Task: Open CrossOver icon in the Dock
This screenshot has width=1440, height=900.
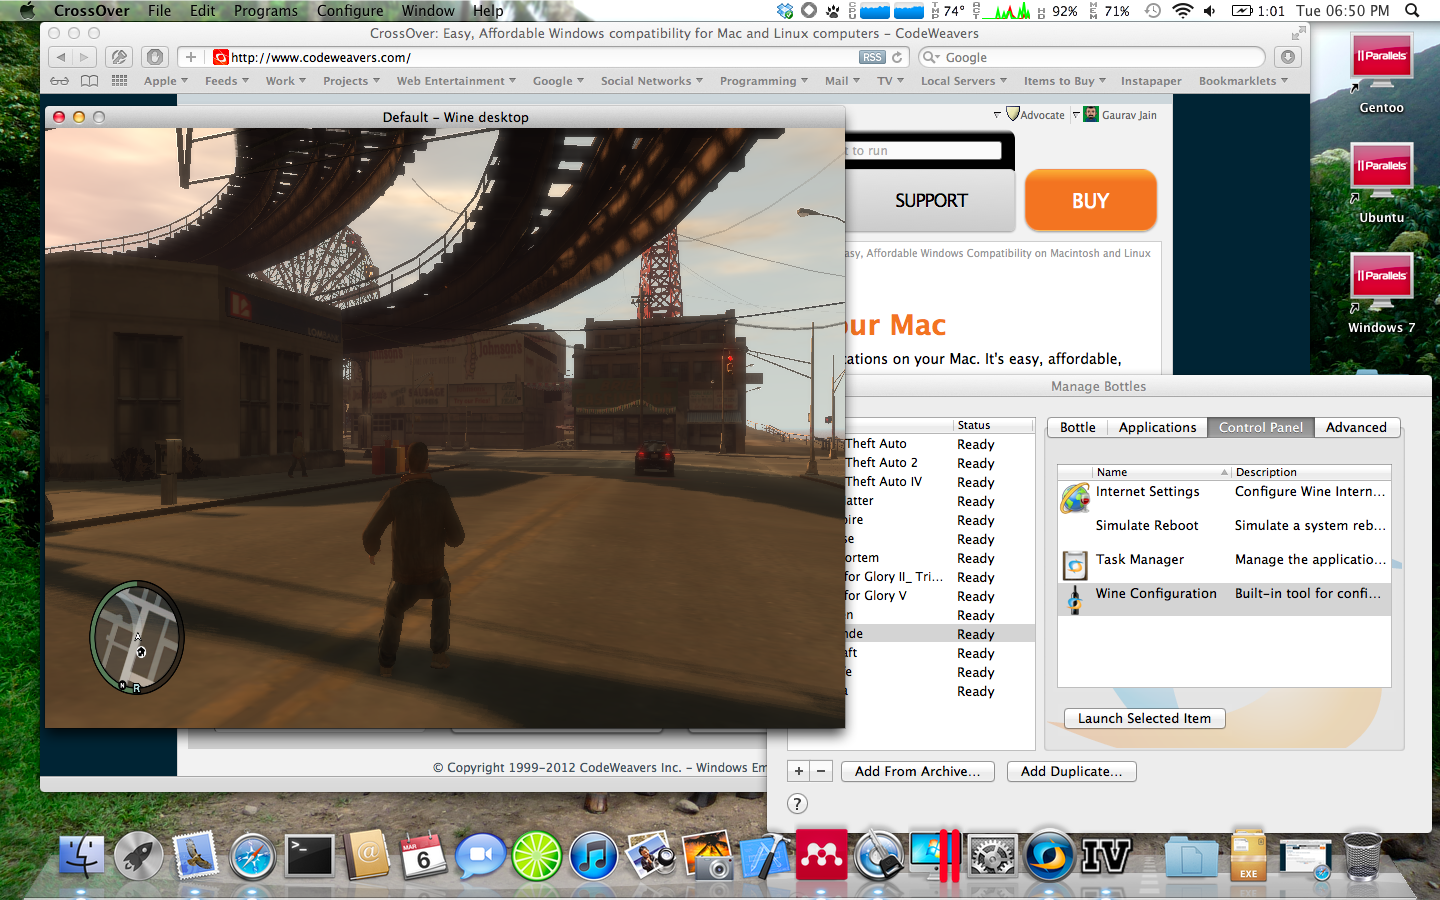Action: pyautogui.click(x=1050, y=856)
